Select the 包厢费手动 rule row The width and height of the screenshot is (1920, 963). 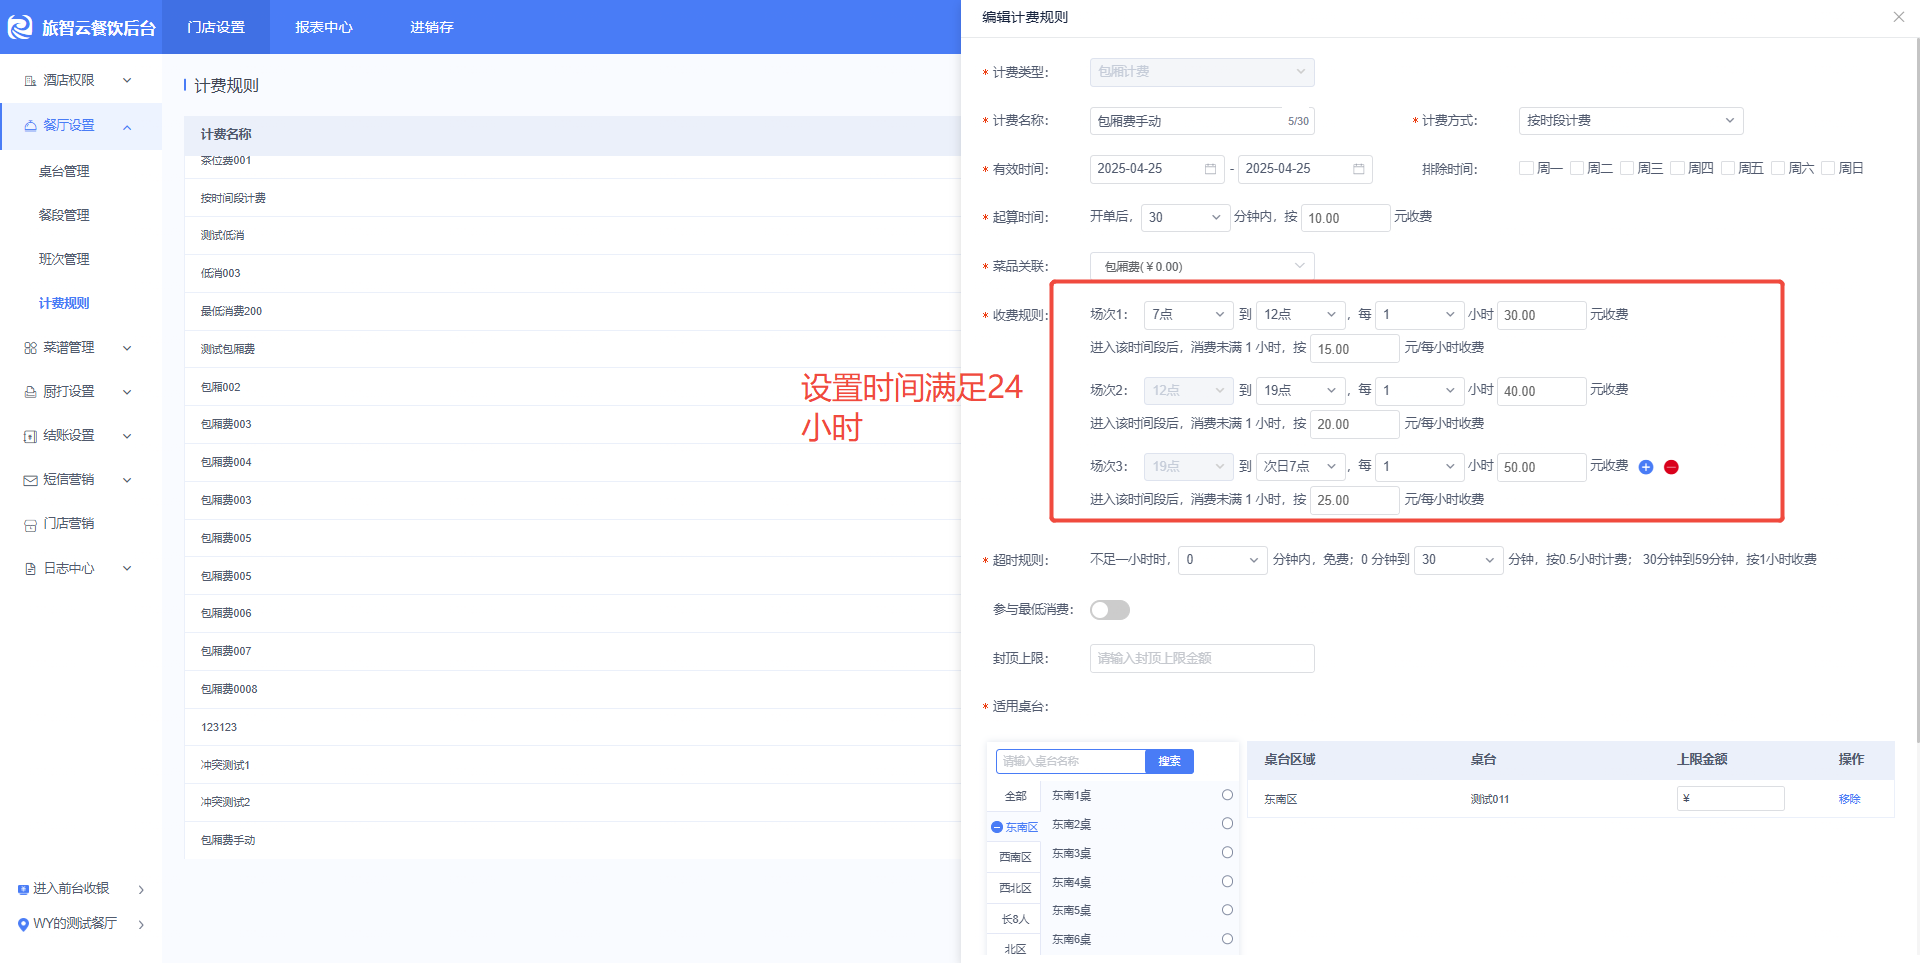pyautogui.click(x=572, y=841)
